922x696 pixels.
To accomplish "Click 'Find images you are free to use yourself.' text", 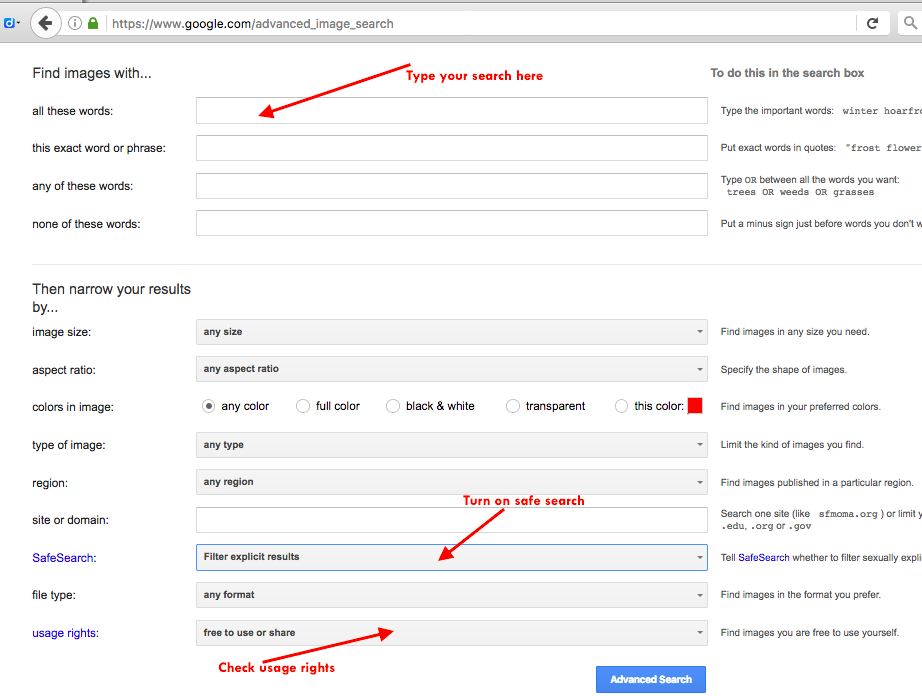I will point(810,633).
